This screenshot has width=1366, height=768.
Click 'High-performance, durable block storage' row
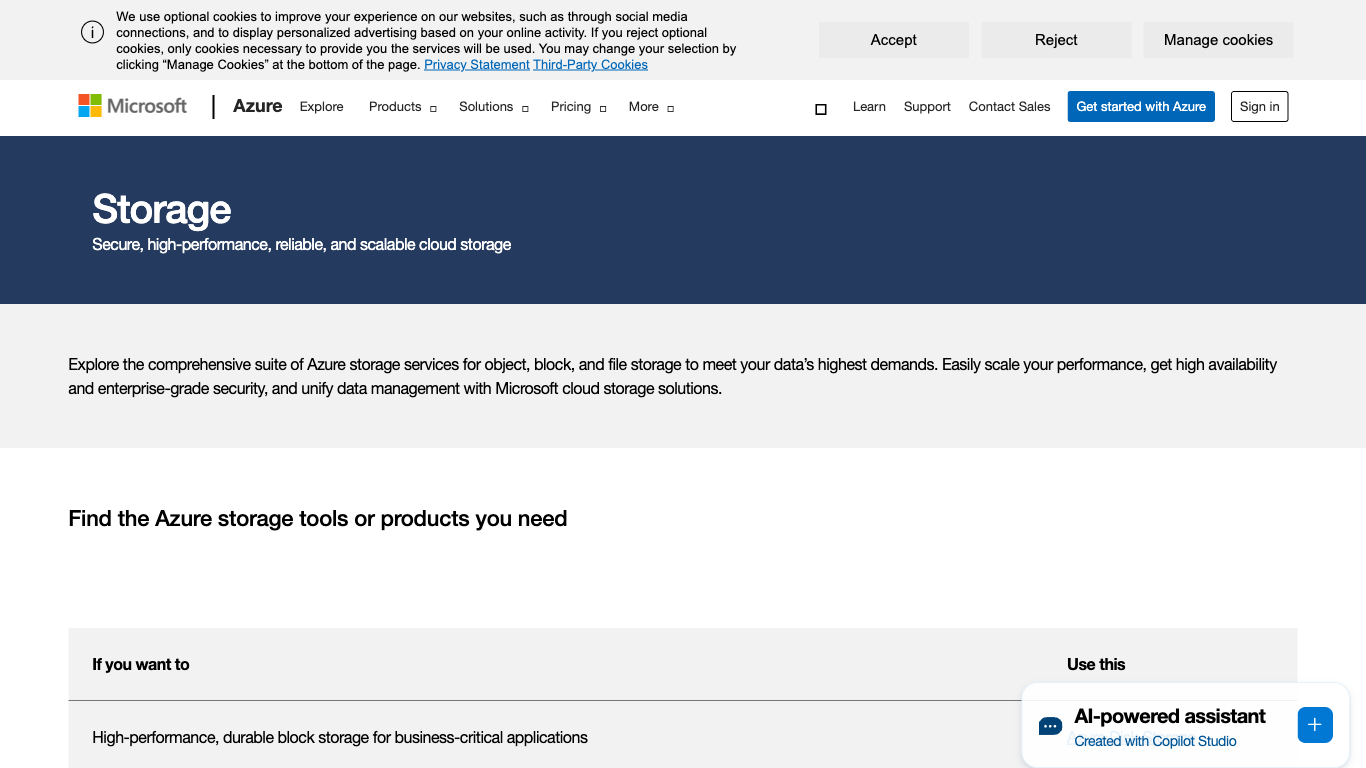point(340,738)
